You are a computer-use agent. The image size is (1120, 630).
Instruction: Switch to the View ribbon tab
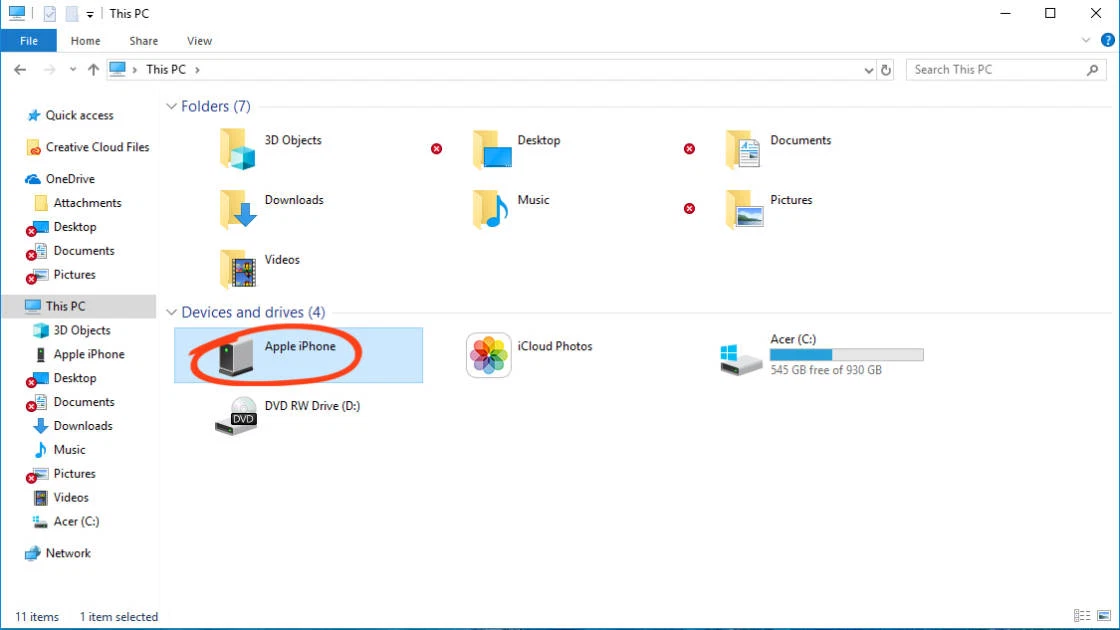coord(198,40)
